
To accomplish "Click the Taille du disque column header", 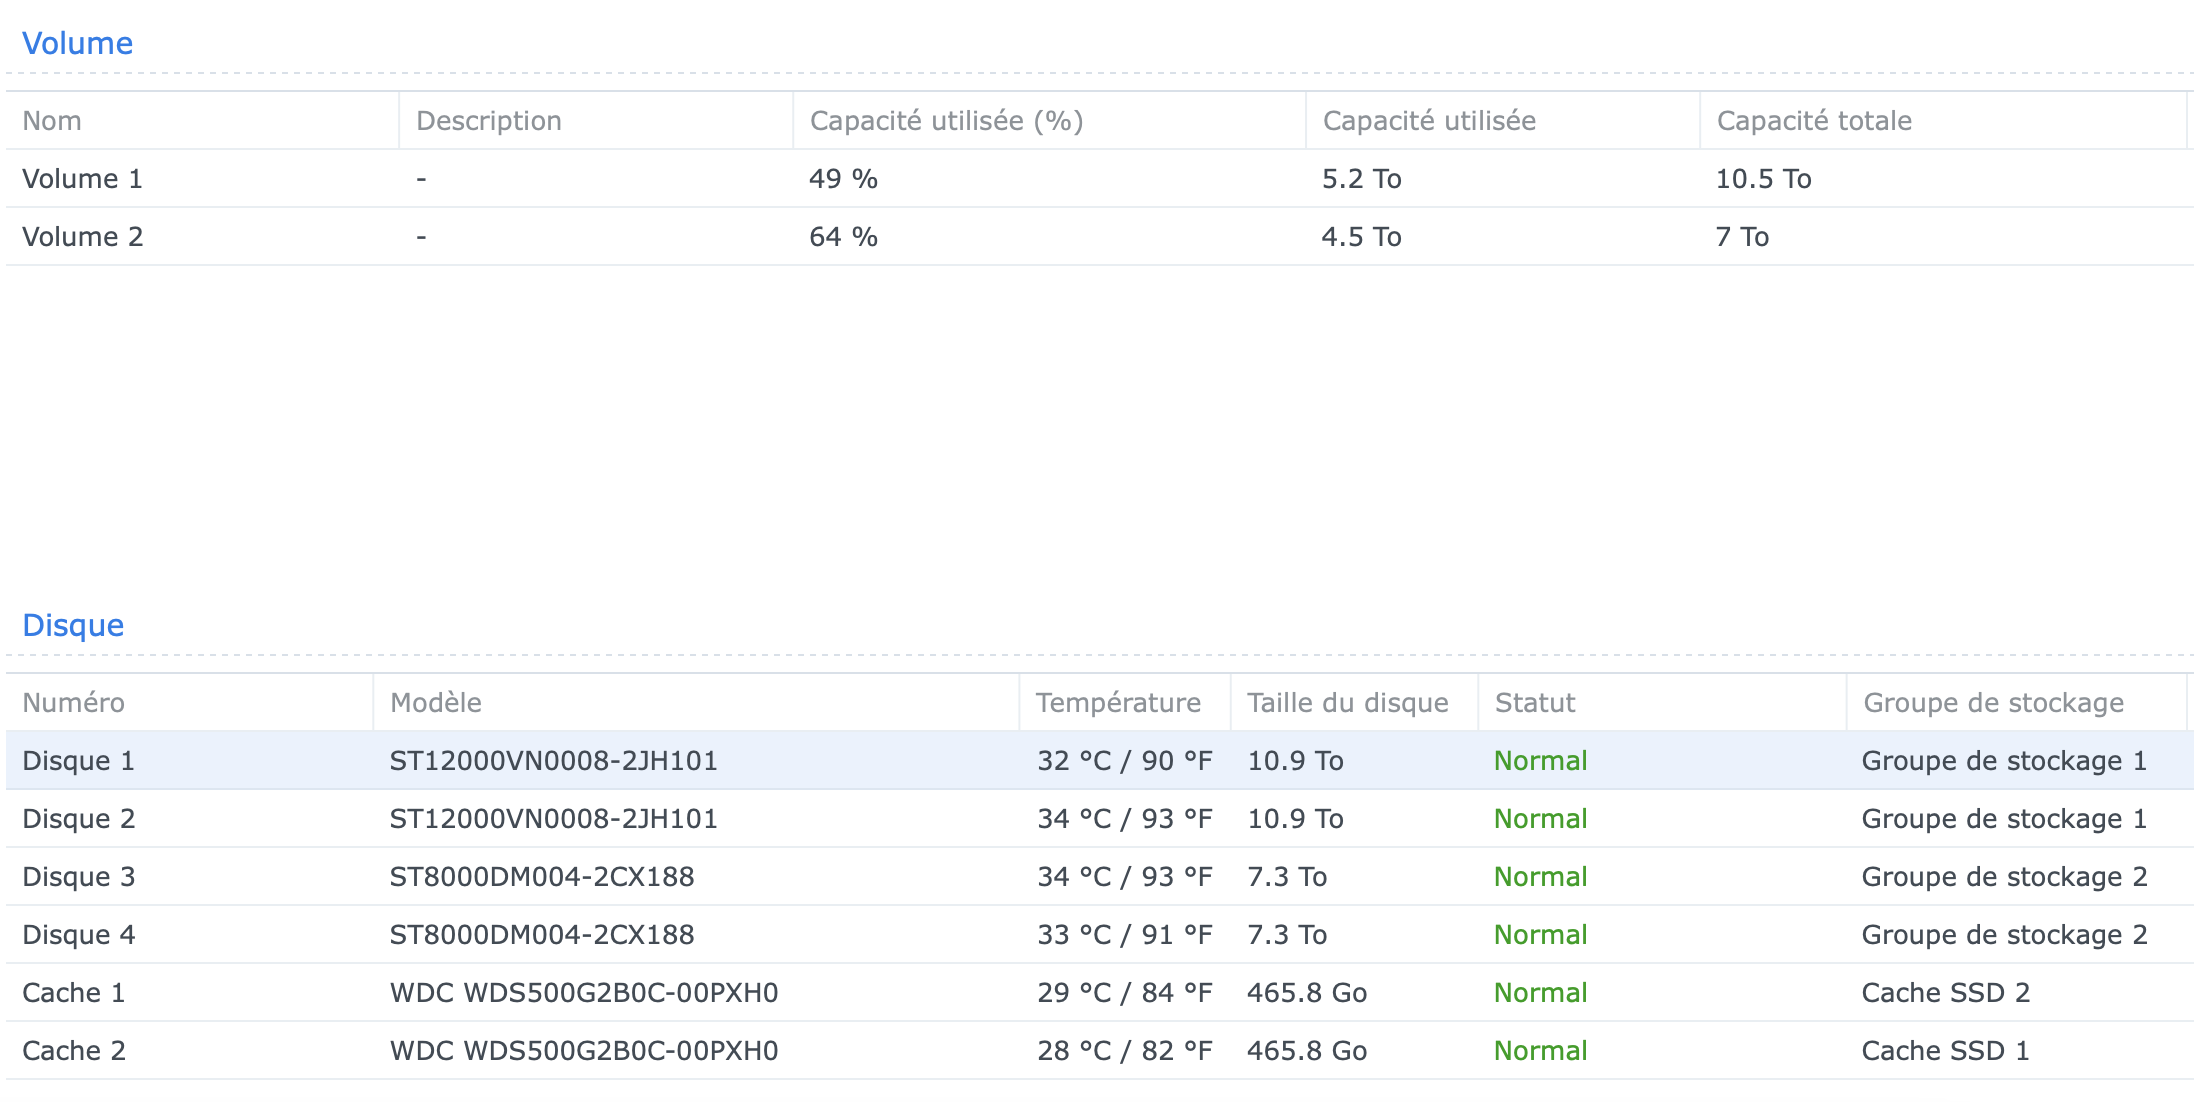I will coord(1347,703).
